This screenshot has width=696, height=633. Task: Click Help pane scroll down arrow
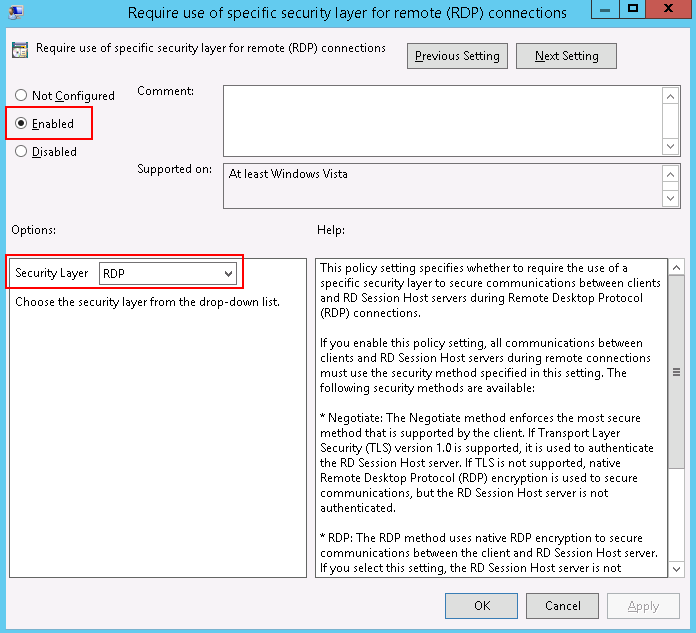676,569
